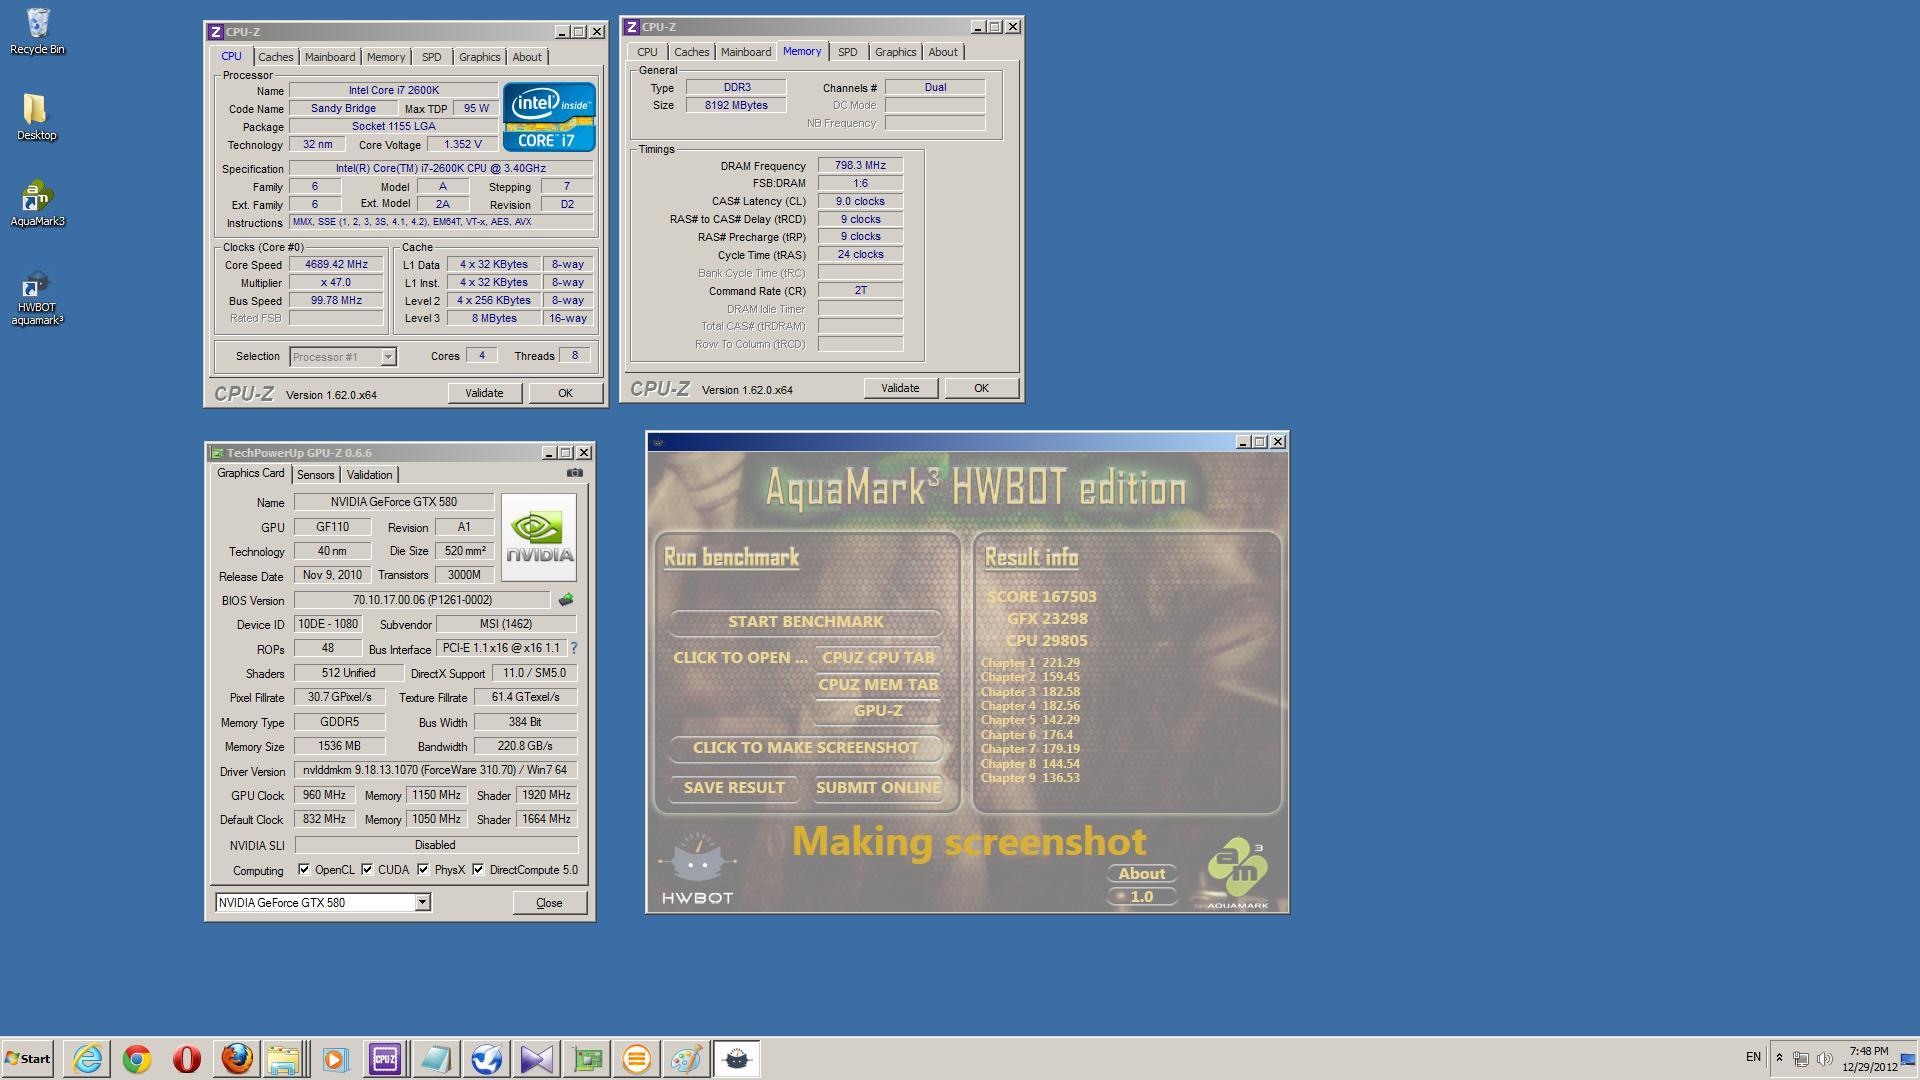Click the Core Speed value field

coord(336,265)
